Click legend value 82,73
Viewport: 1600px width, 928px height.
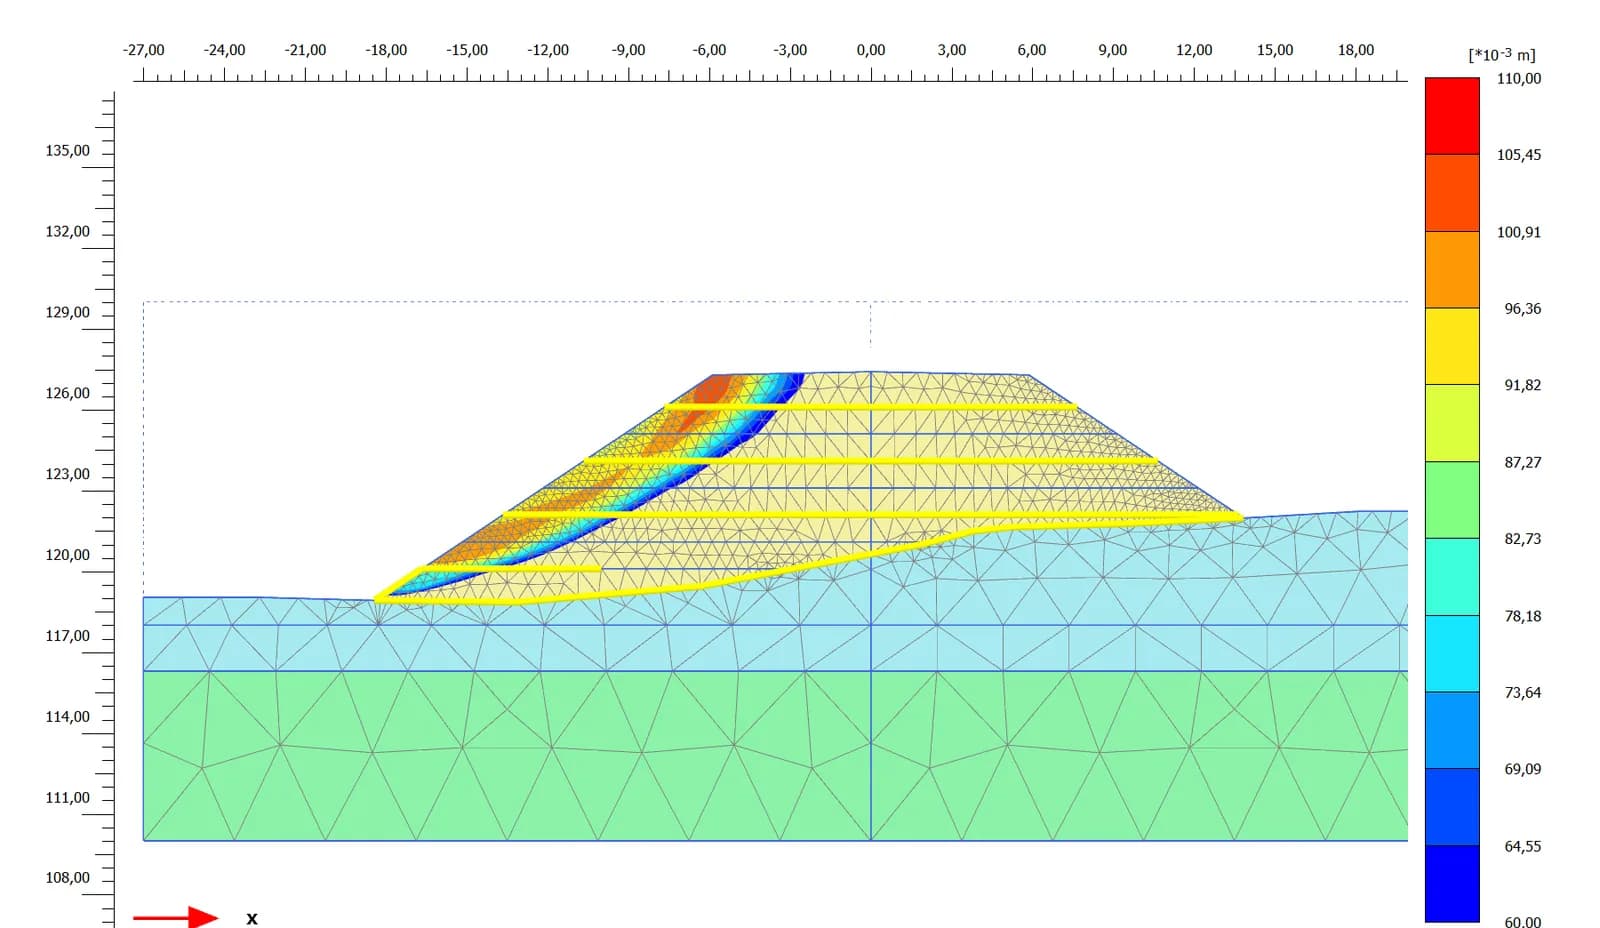[x=1523, y=539]
